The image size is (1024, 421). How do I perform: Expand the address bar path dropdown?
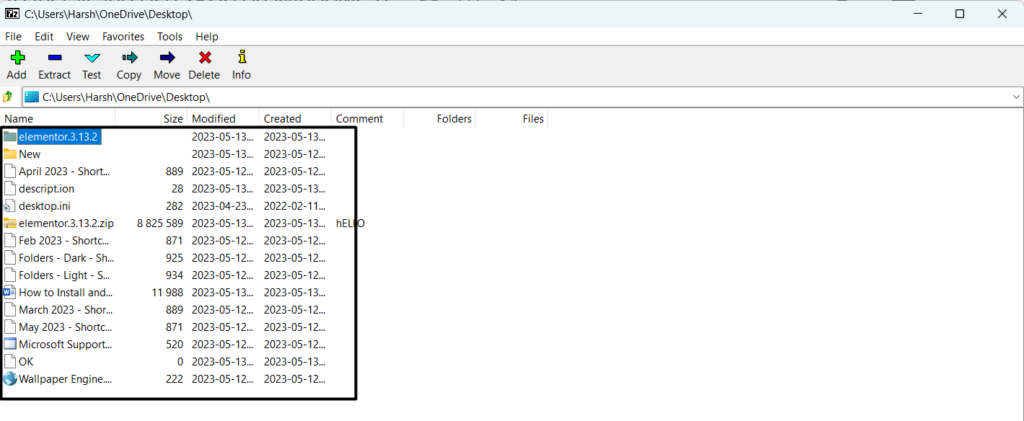coord(1014,97)
